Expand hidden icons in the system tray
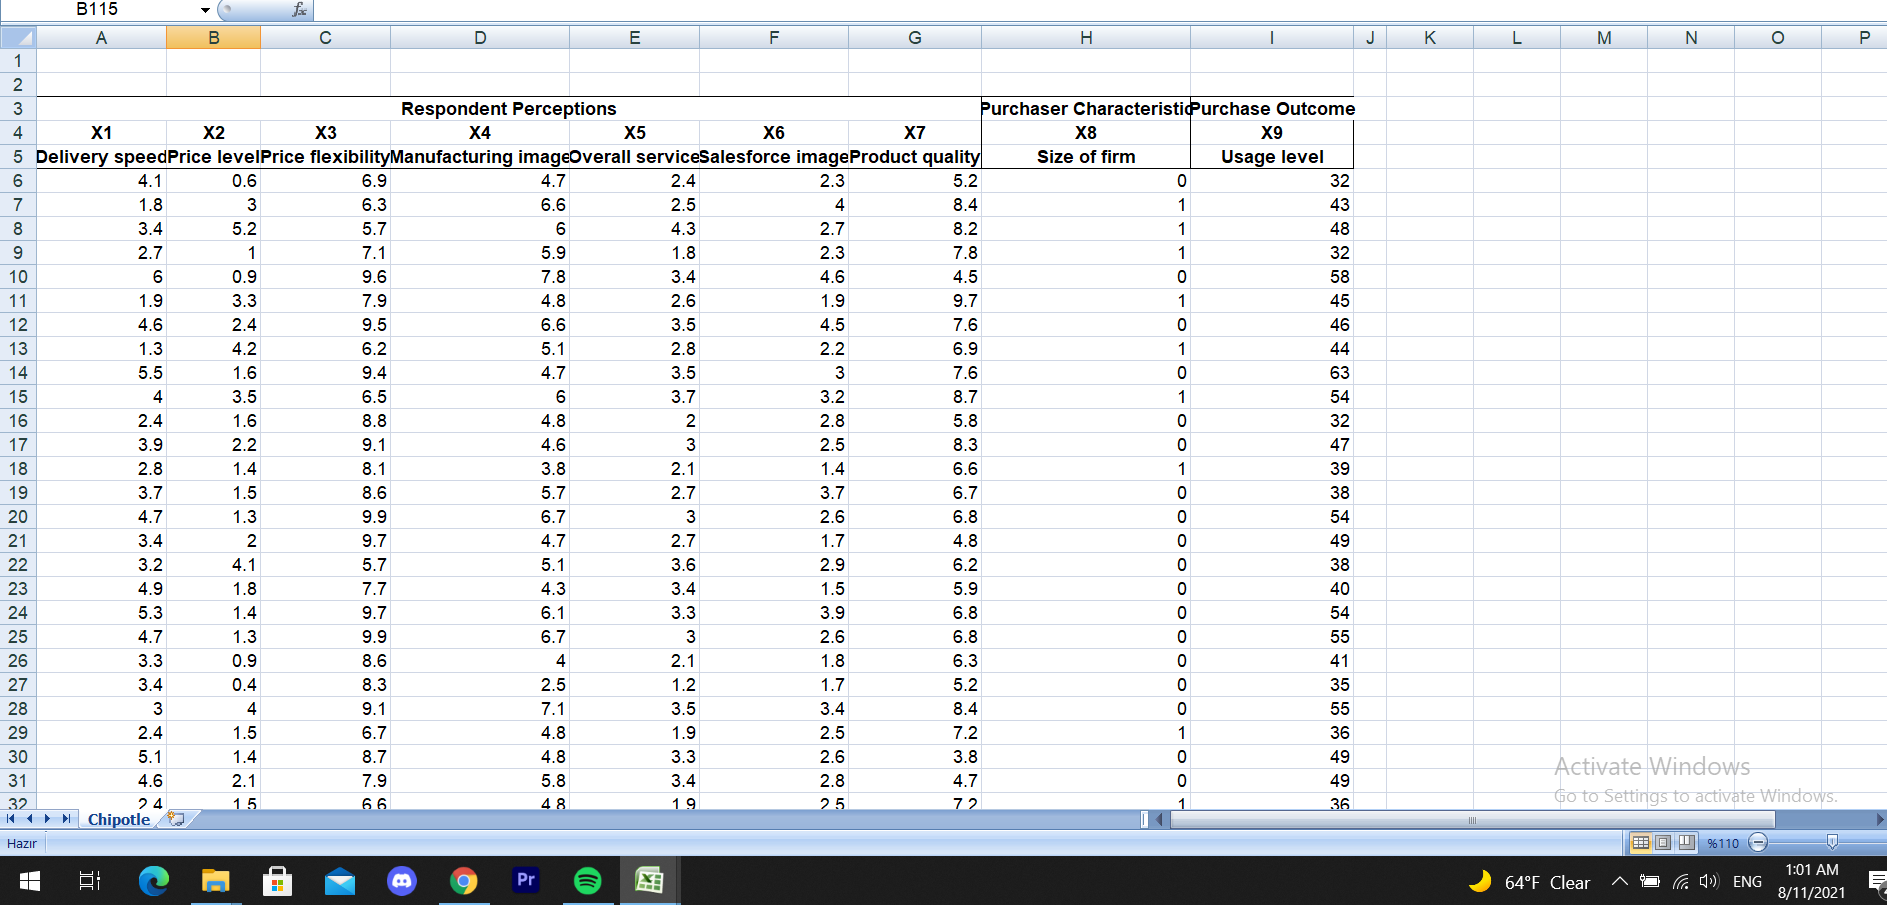 1620,881
